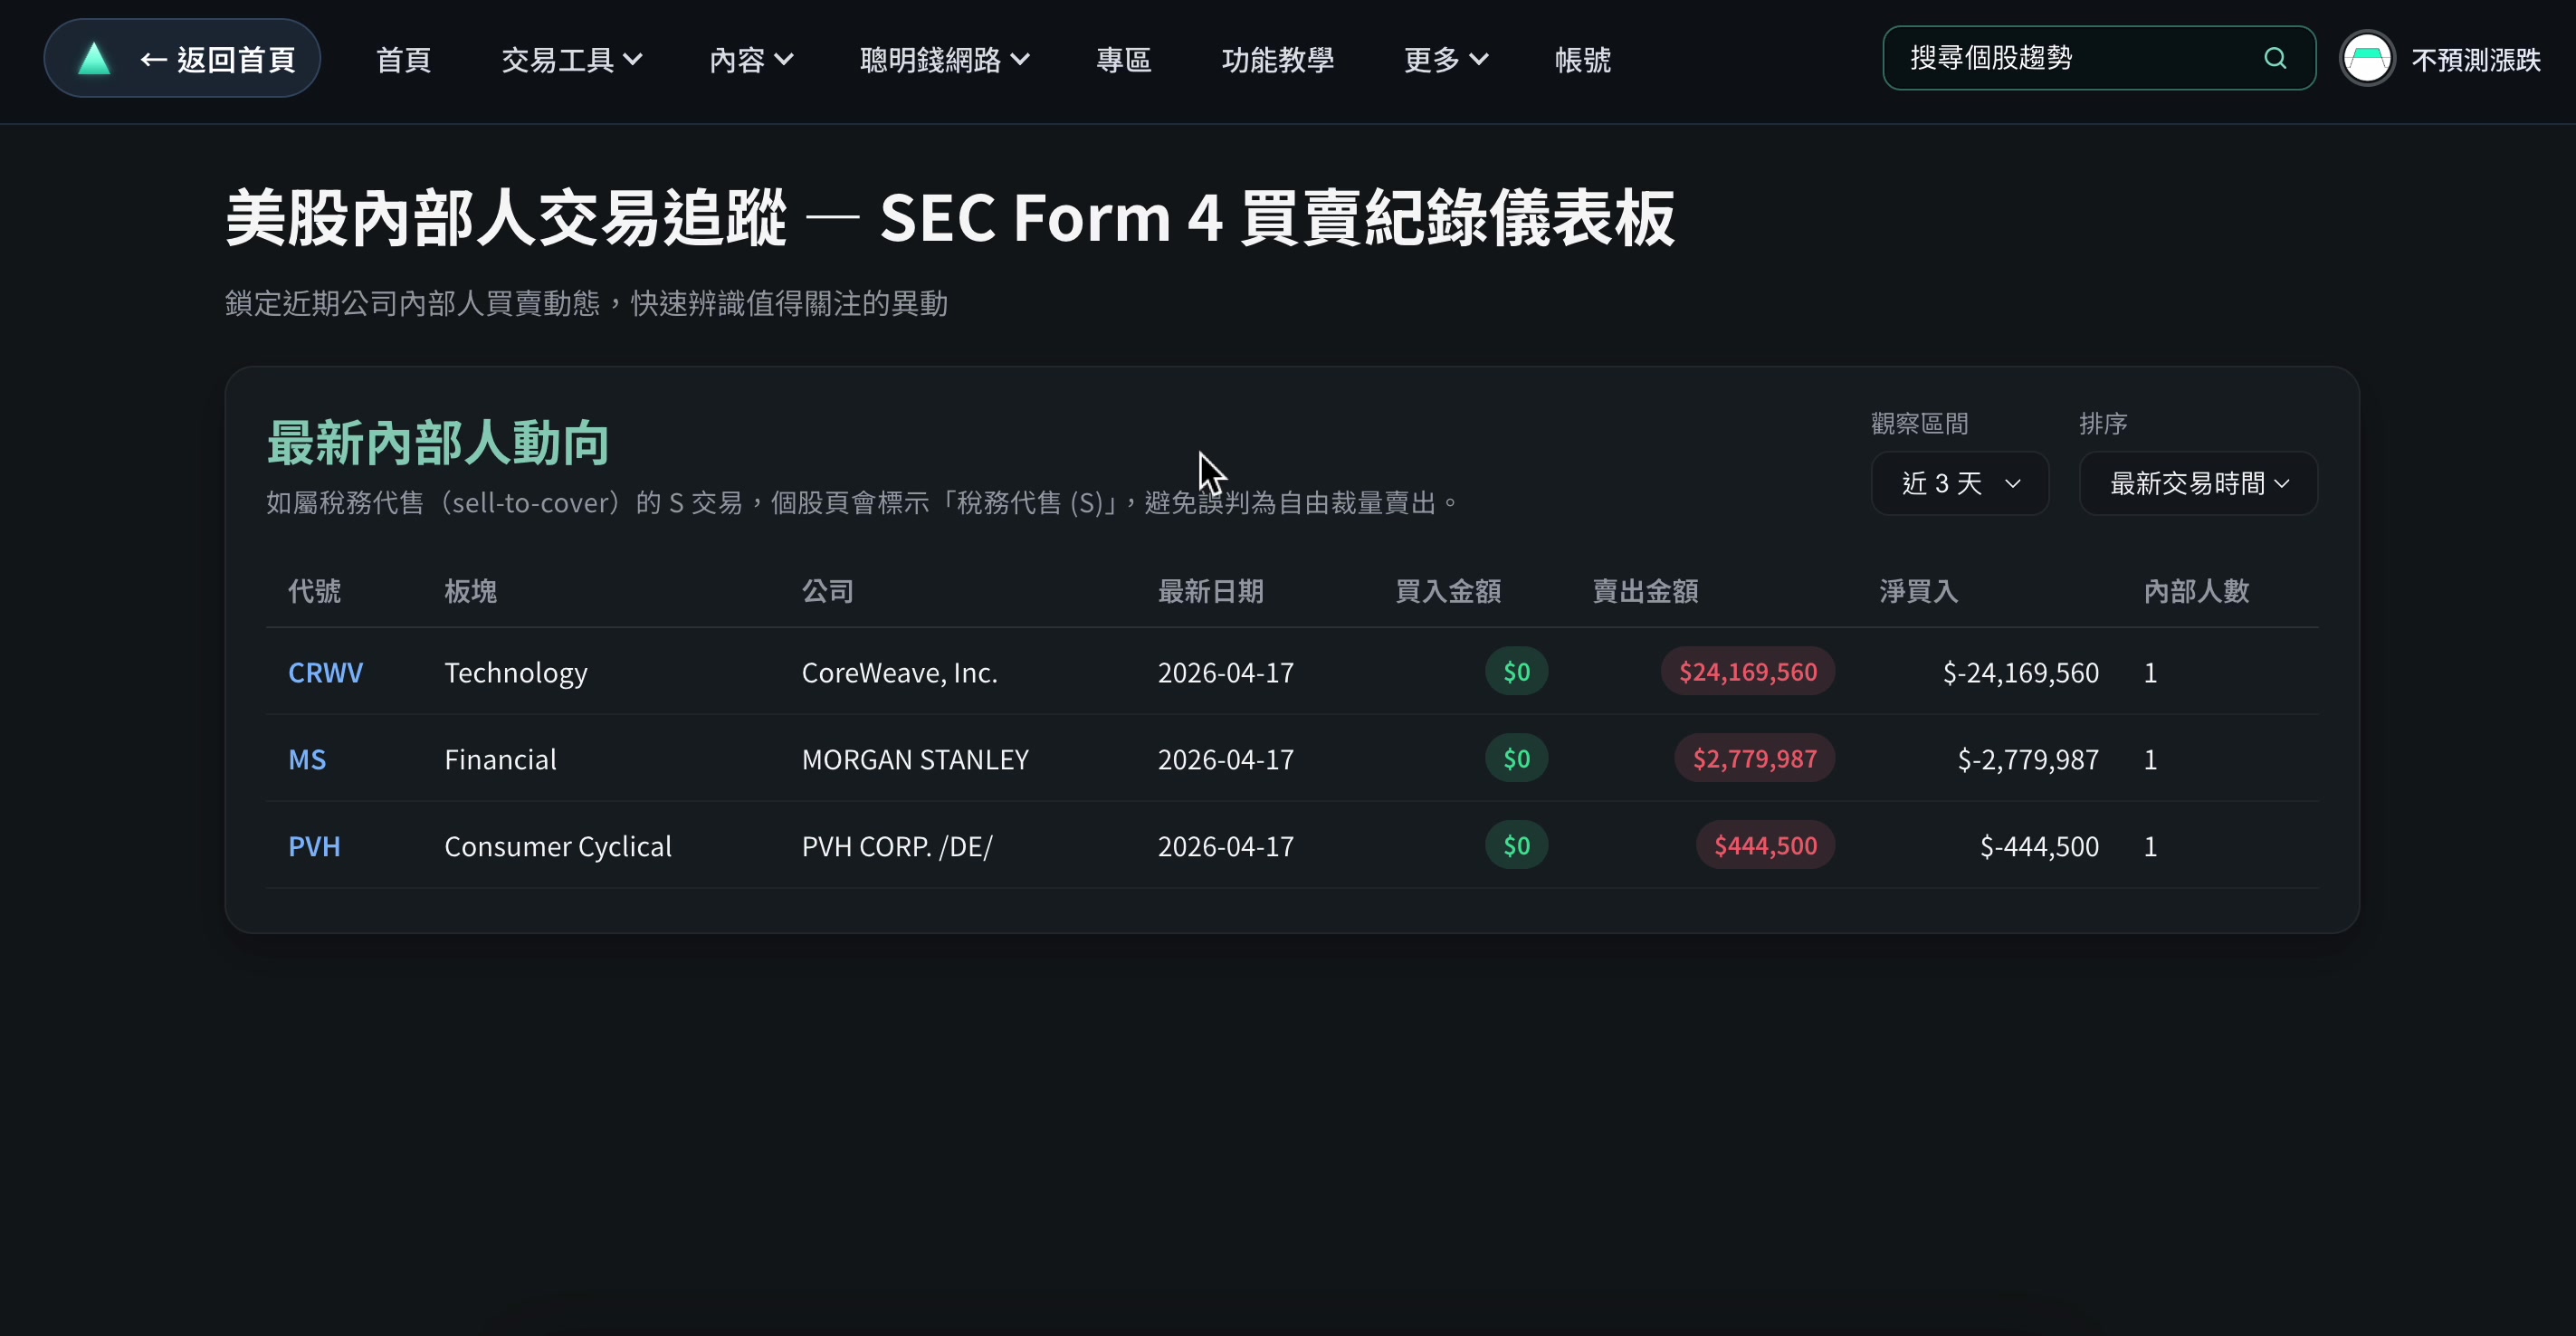The width and height of the screenshot is (2576, 1336).
Task: Click the green triangle logo icon
Action: tap(94, 59)
